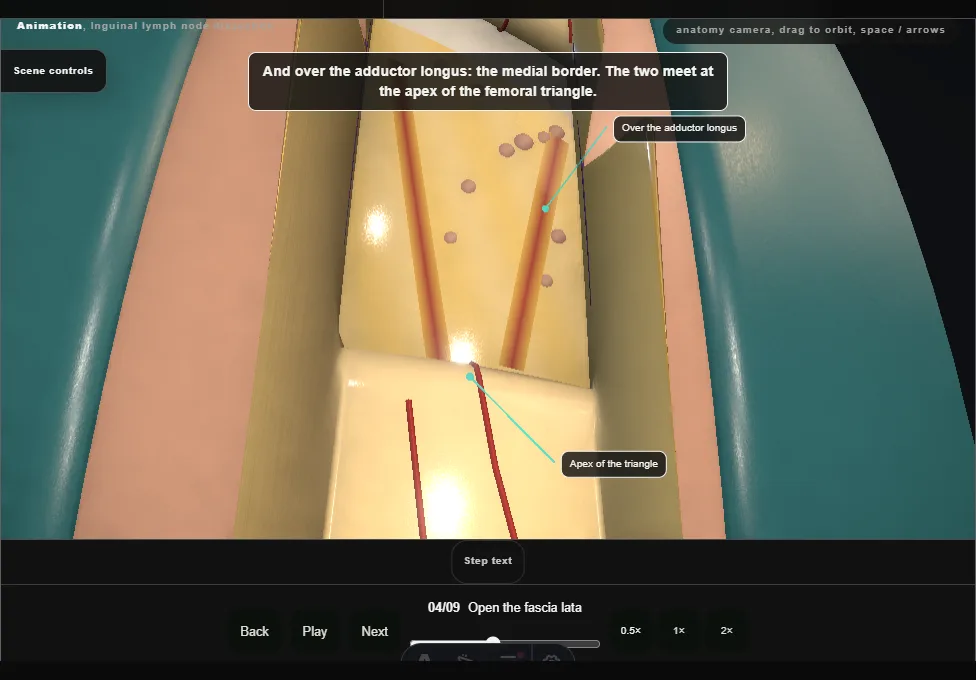Toggle the Step text button
Viewport: 976px width, 680px height.
pyautogui.click(x=488, y=561)
